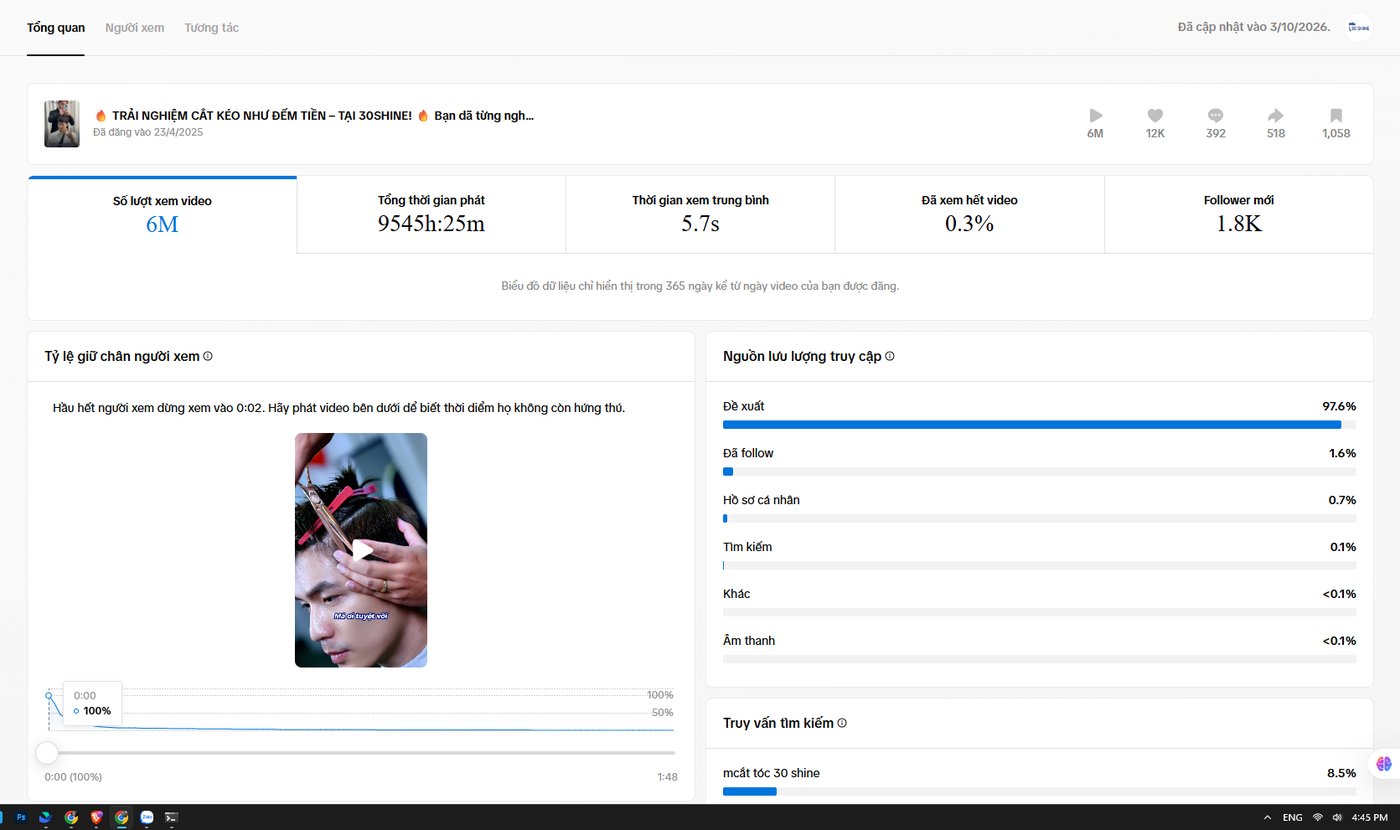This screenshot has height=830, width=1400.
Task: Click info icon beside Truy vấn tìm kiếm
Action: click(842, 723)
